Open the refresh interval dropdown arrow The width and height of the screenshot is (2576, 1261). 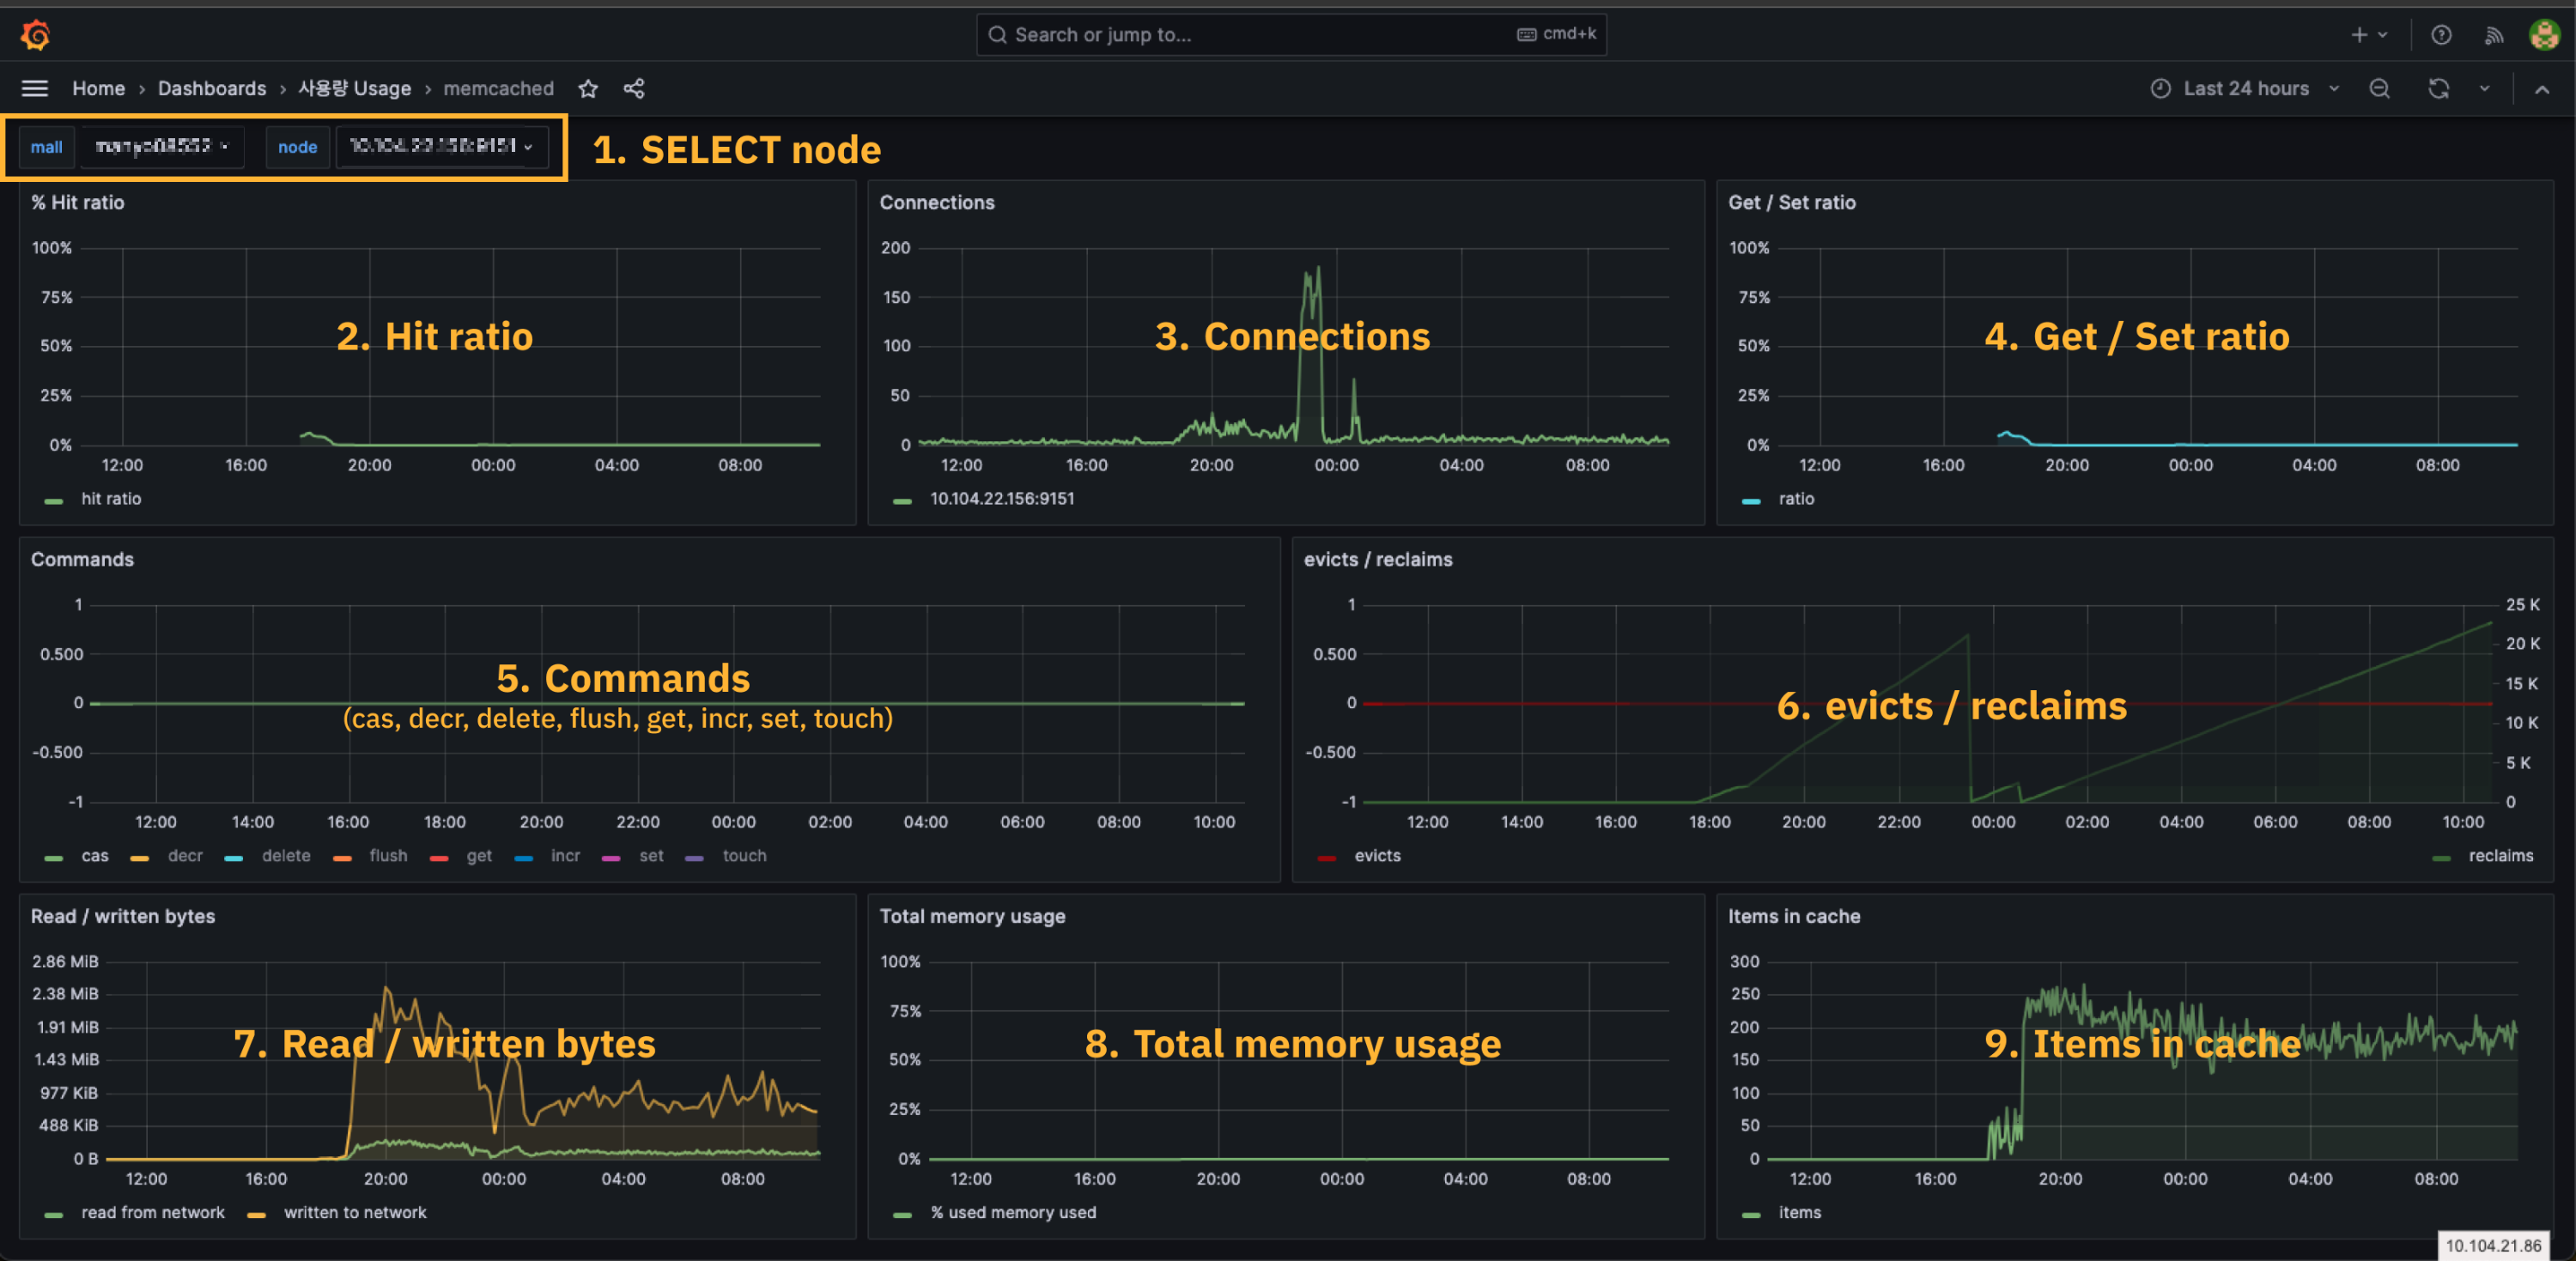(x=2484, y=88)
